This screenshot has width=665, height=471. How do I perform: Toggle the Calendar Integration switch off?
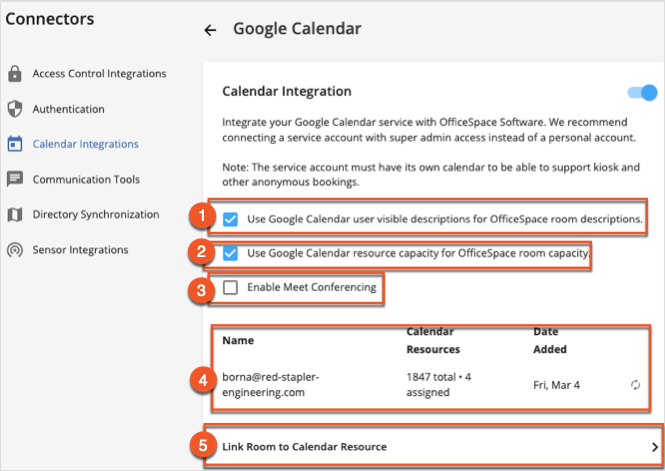click(x=641, y=93)
